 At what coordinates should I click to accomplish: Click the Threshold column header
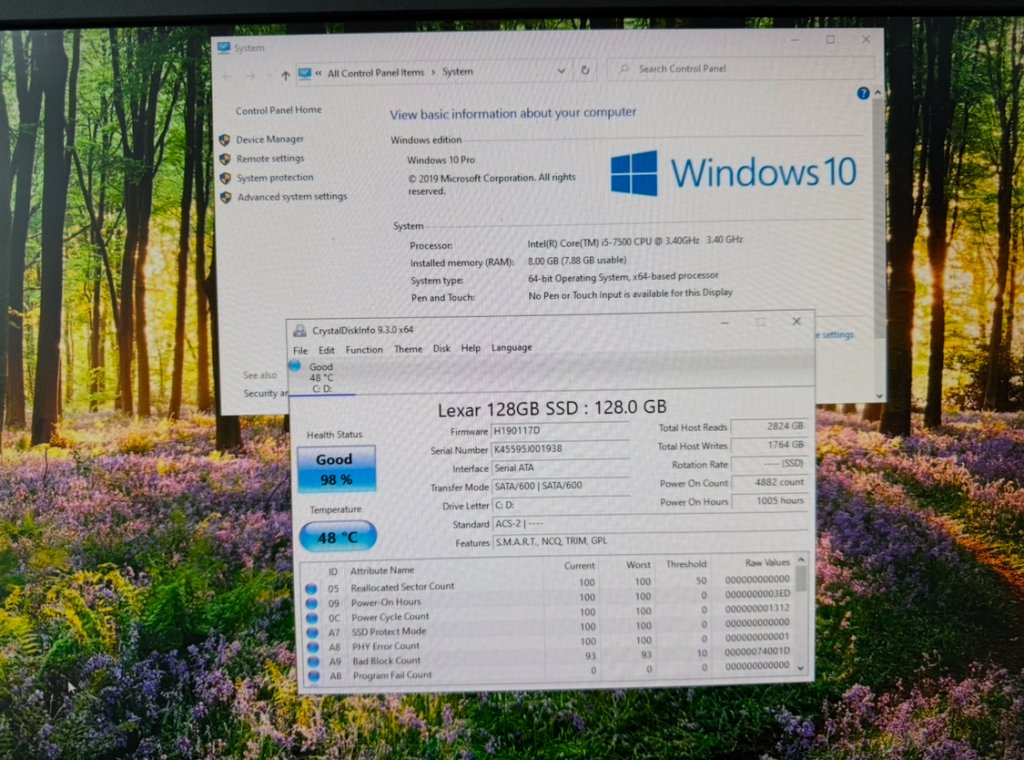point(686,564)
